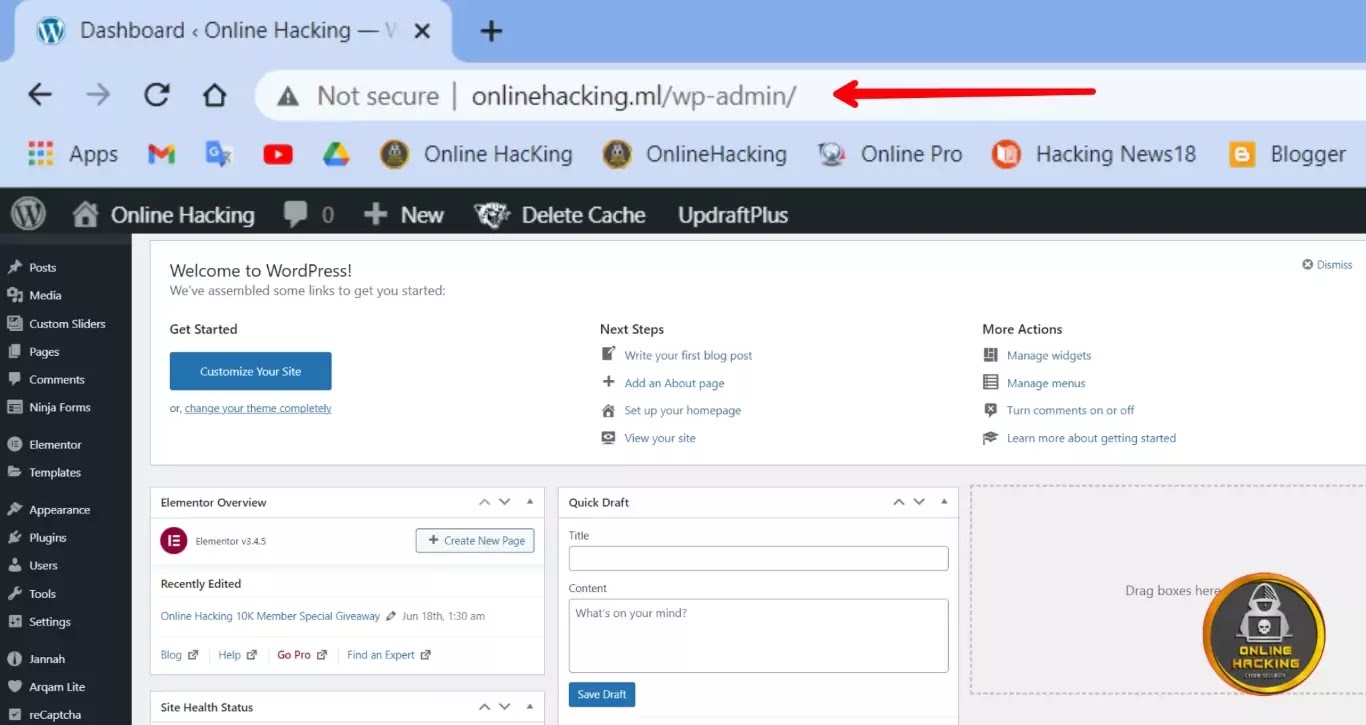Open Templates sidebar item
Screen dimensions: 1366x725
pyautogui.click(x=55, y=473)
